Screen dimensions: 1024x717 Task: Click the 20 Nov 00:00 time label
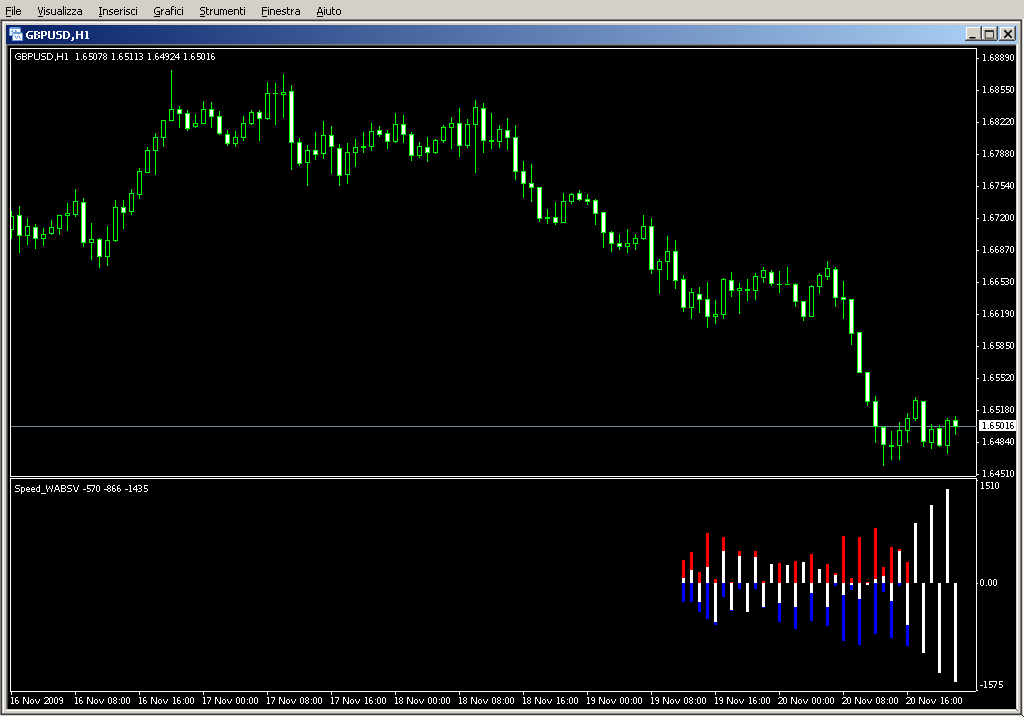pos(806,701)
